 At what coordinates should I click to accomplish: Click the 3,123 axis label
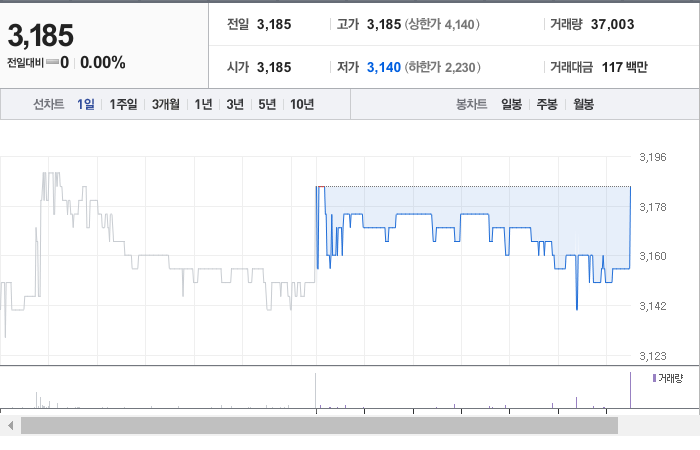click(x=653, y=356)
